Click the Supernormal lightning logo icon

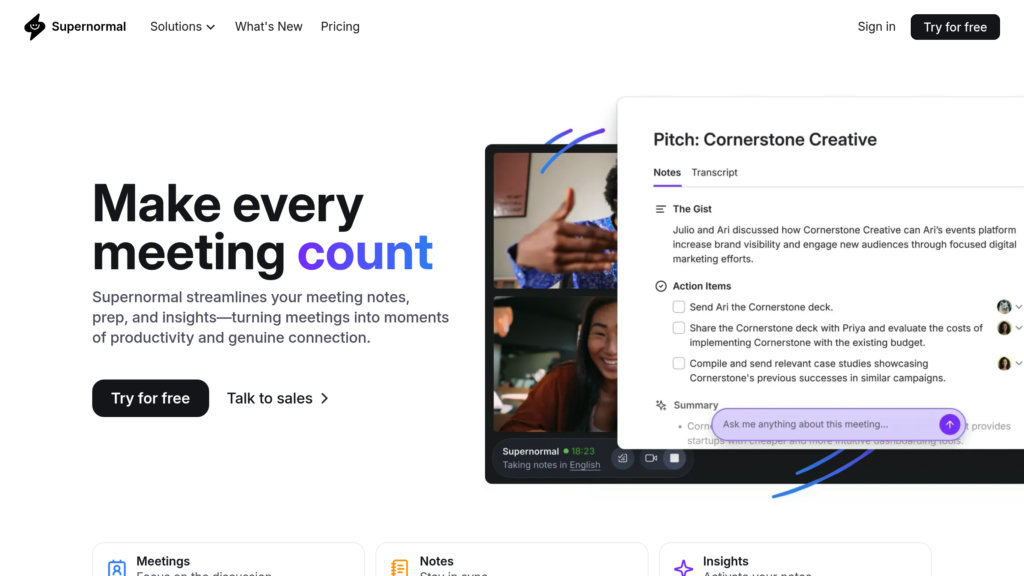35,27
